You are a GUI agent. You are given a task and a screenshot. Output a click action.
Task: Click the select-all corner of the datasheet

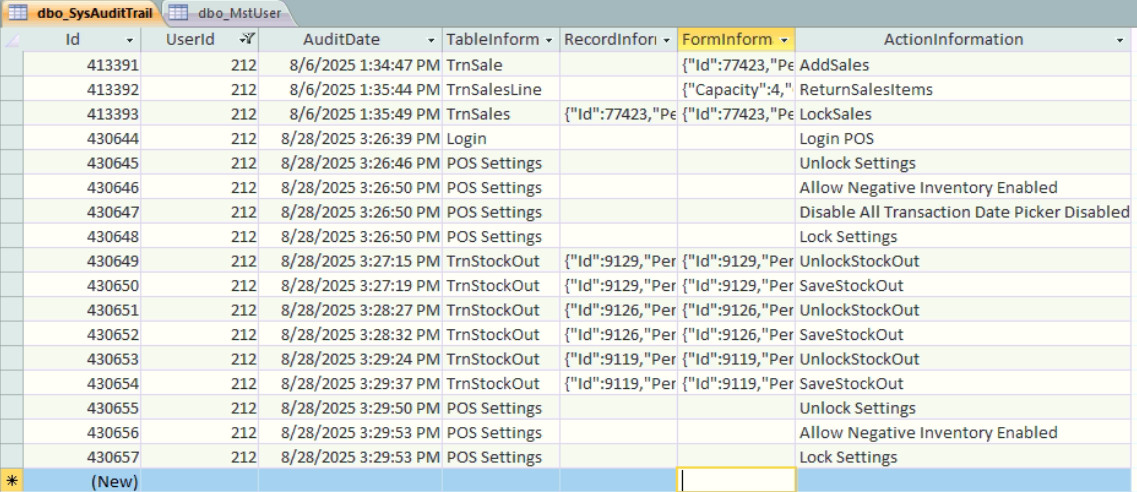pyautogui.click(x=11, y=40)
